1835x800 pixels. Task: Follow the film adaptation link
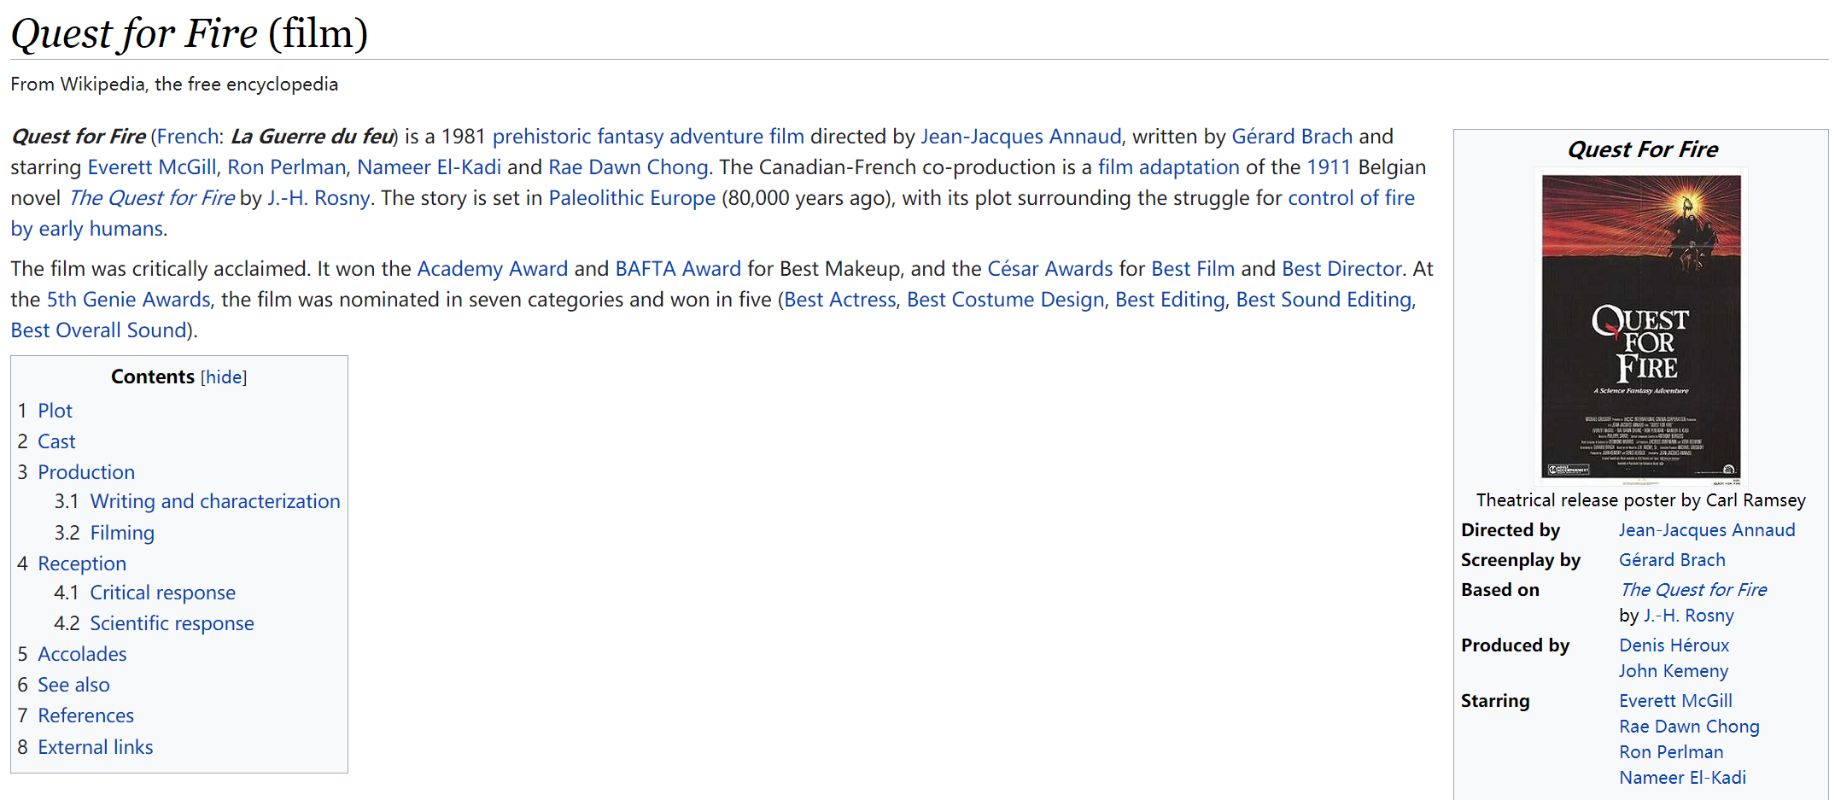pos(1169,167)
